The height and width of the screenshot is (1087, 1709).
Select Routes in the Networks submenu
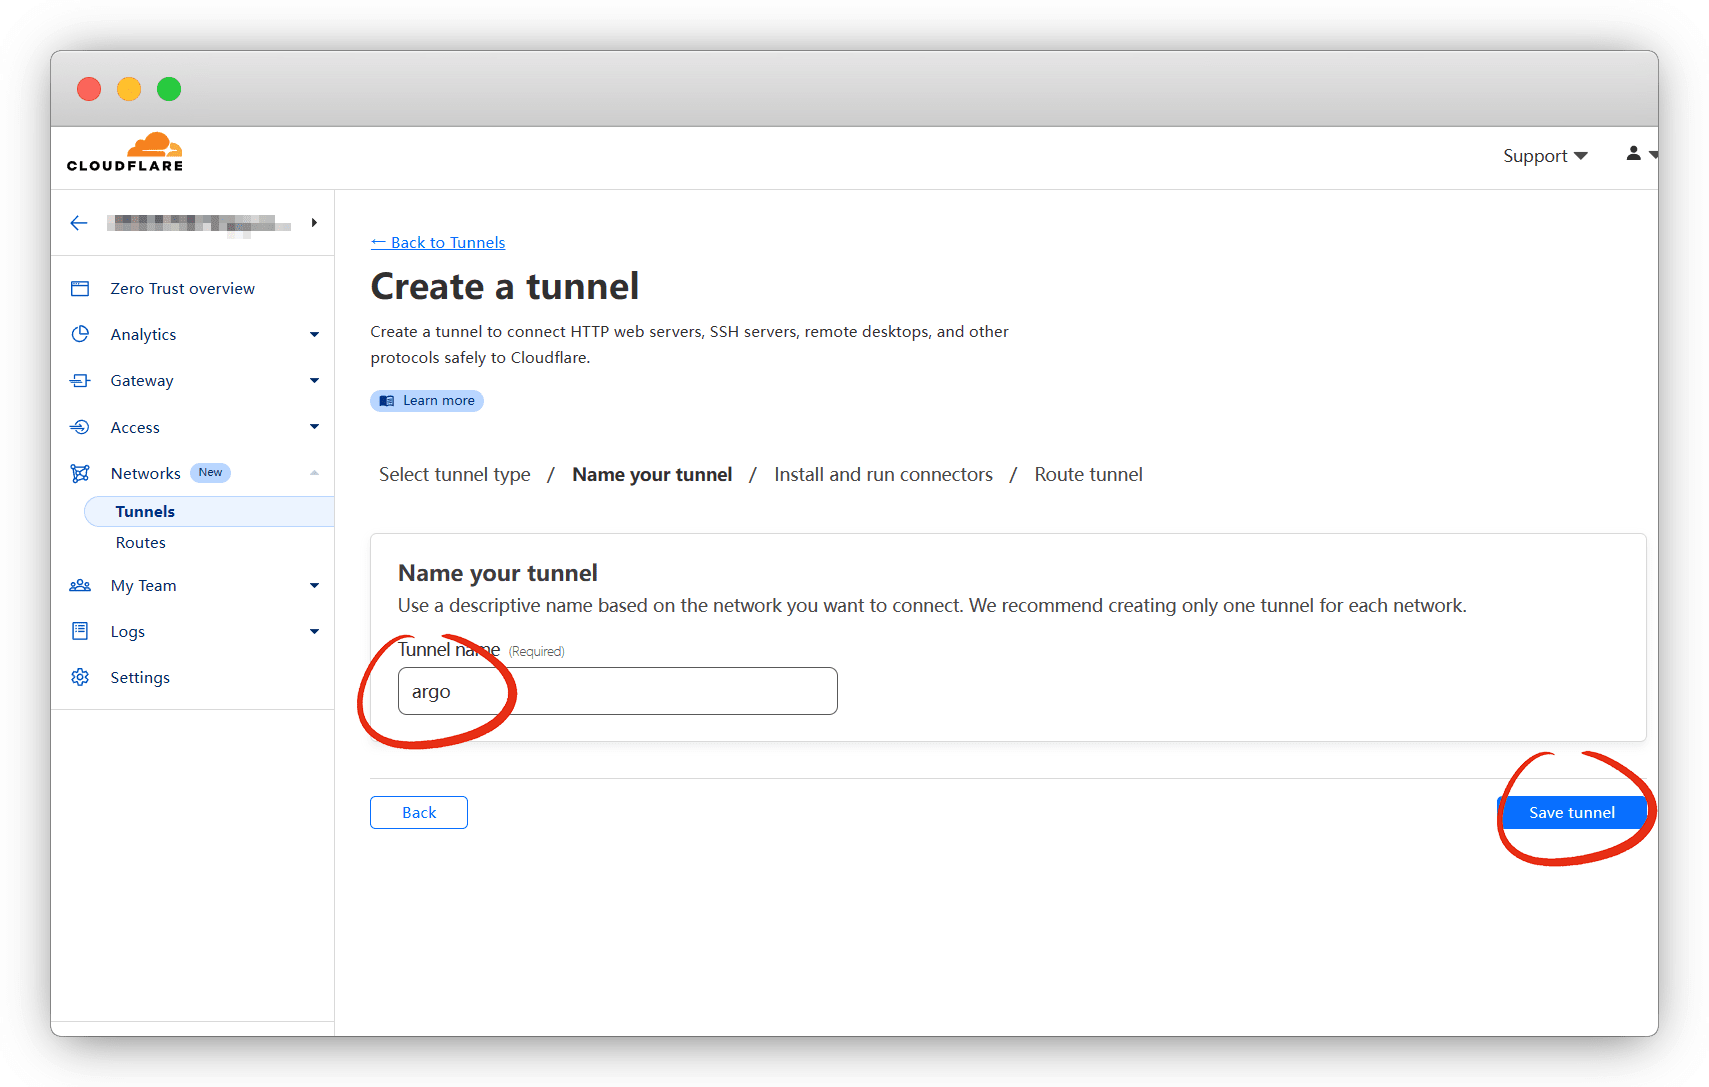click(x=141, y=543)
